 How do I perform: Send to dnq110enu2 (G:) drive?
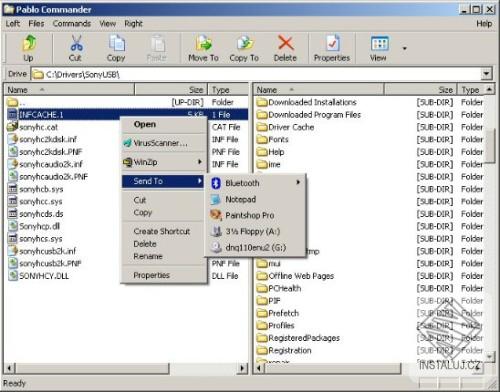coord(255,248)
